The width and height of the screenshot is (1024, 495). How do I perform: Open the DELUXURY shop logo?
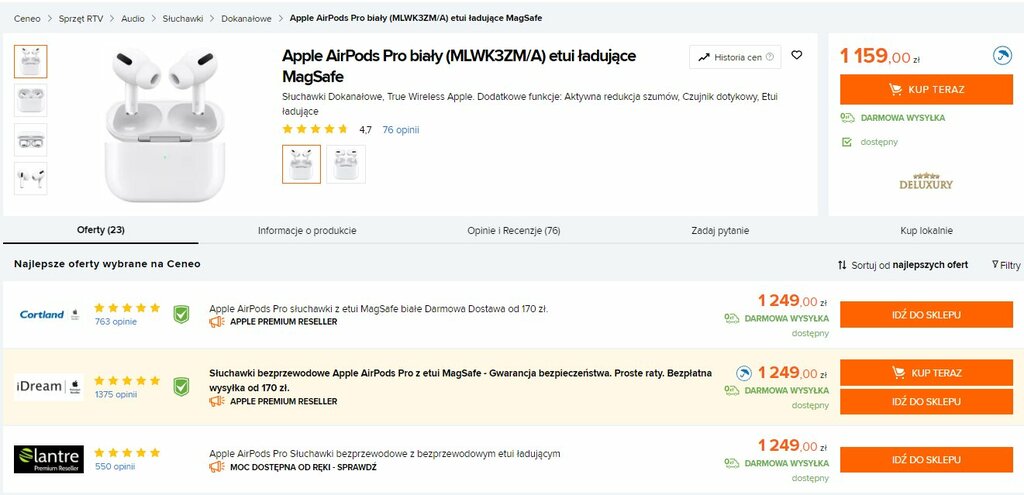(x=926, y=181)
